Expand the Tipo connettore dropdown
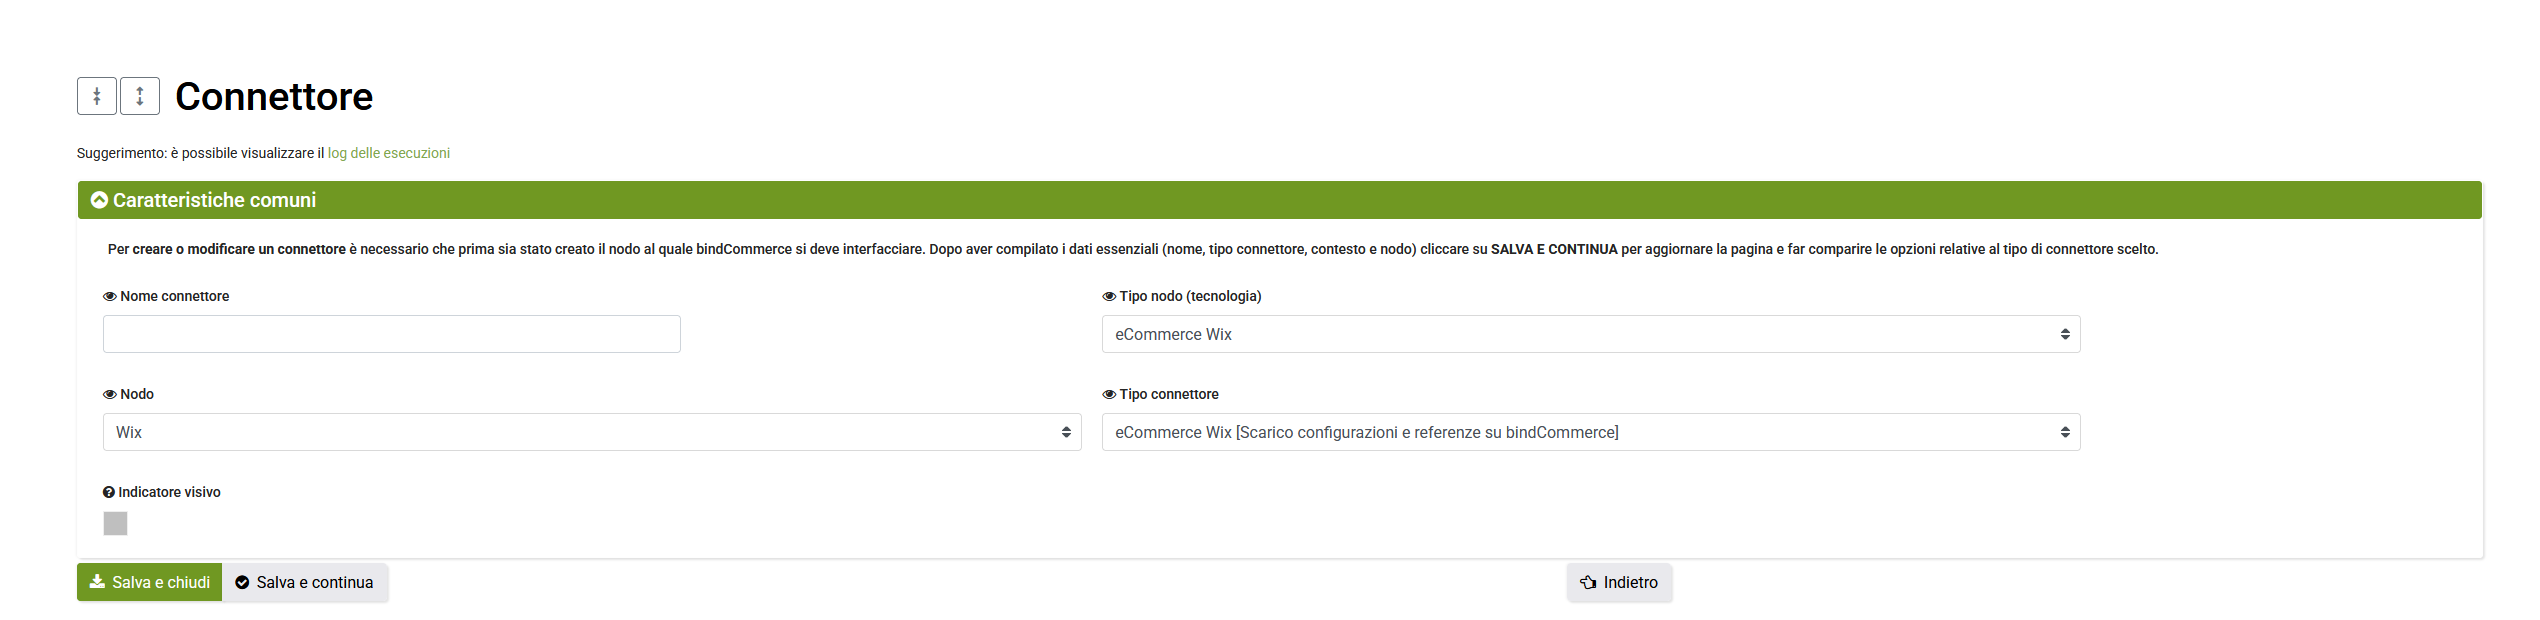Screen dimensions: 2540x620 (1590, 433)
